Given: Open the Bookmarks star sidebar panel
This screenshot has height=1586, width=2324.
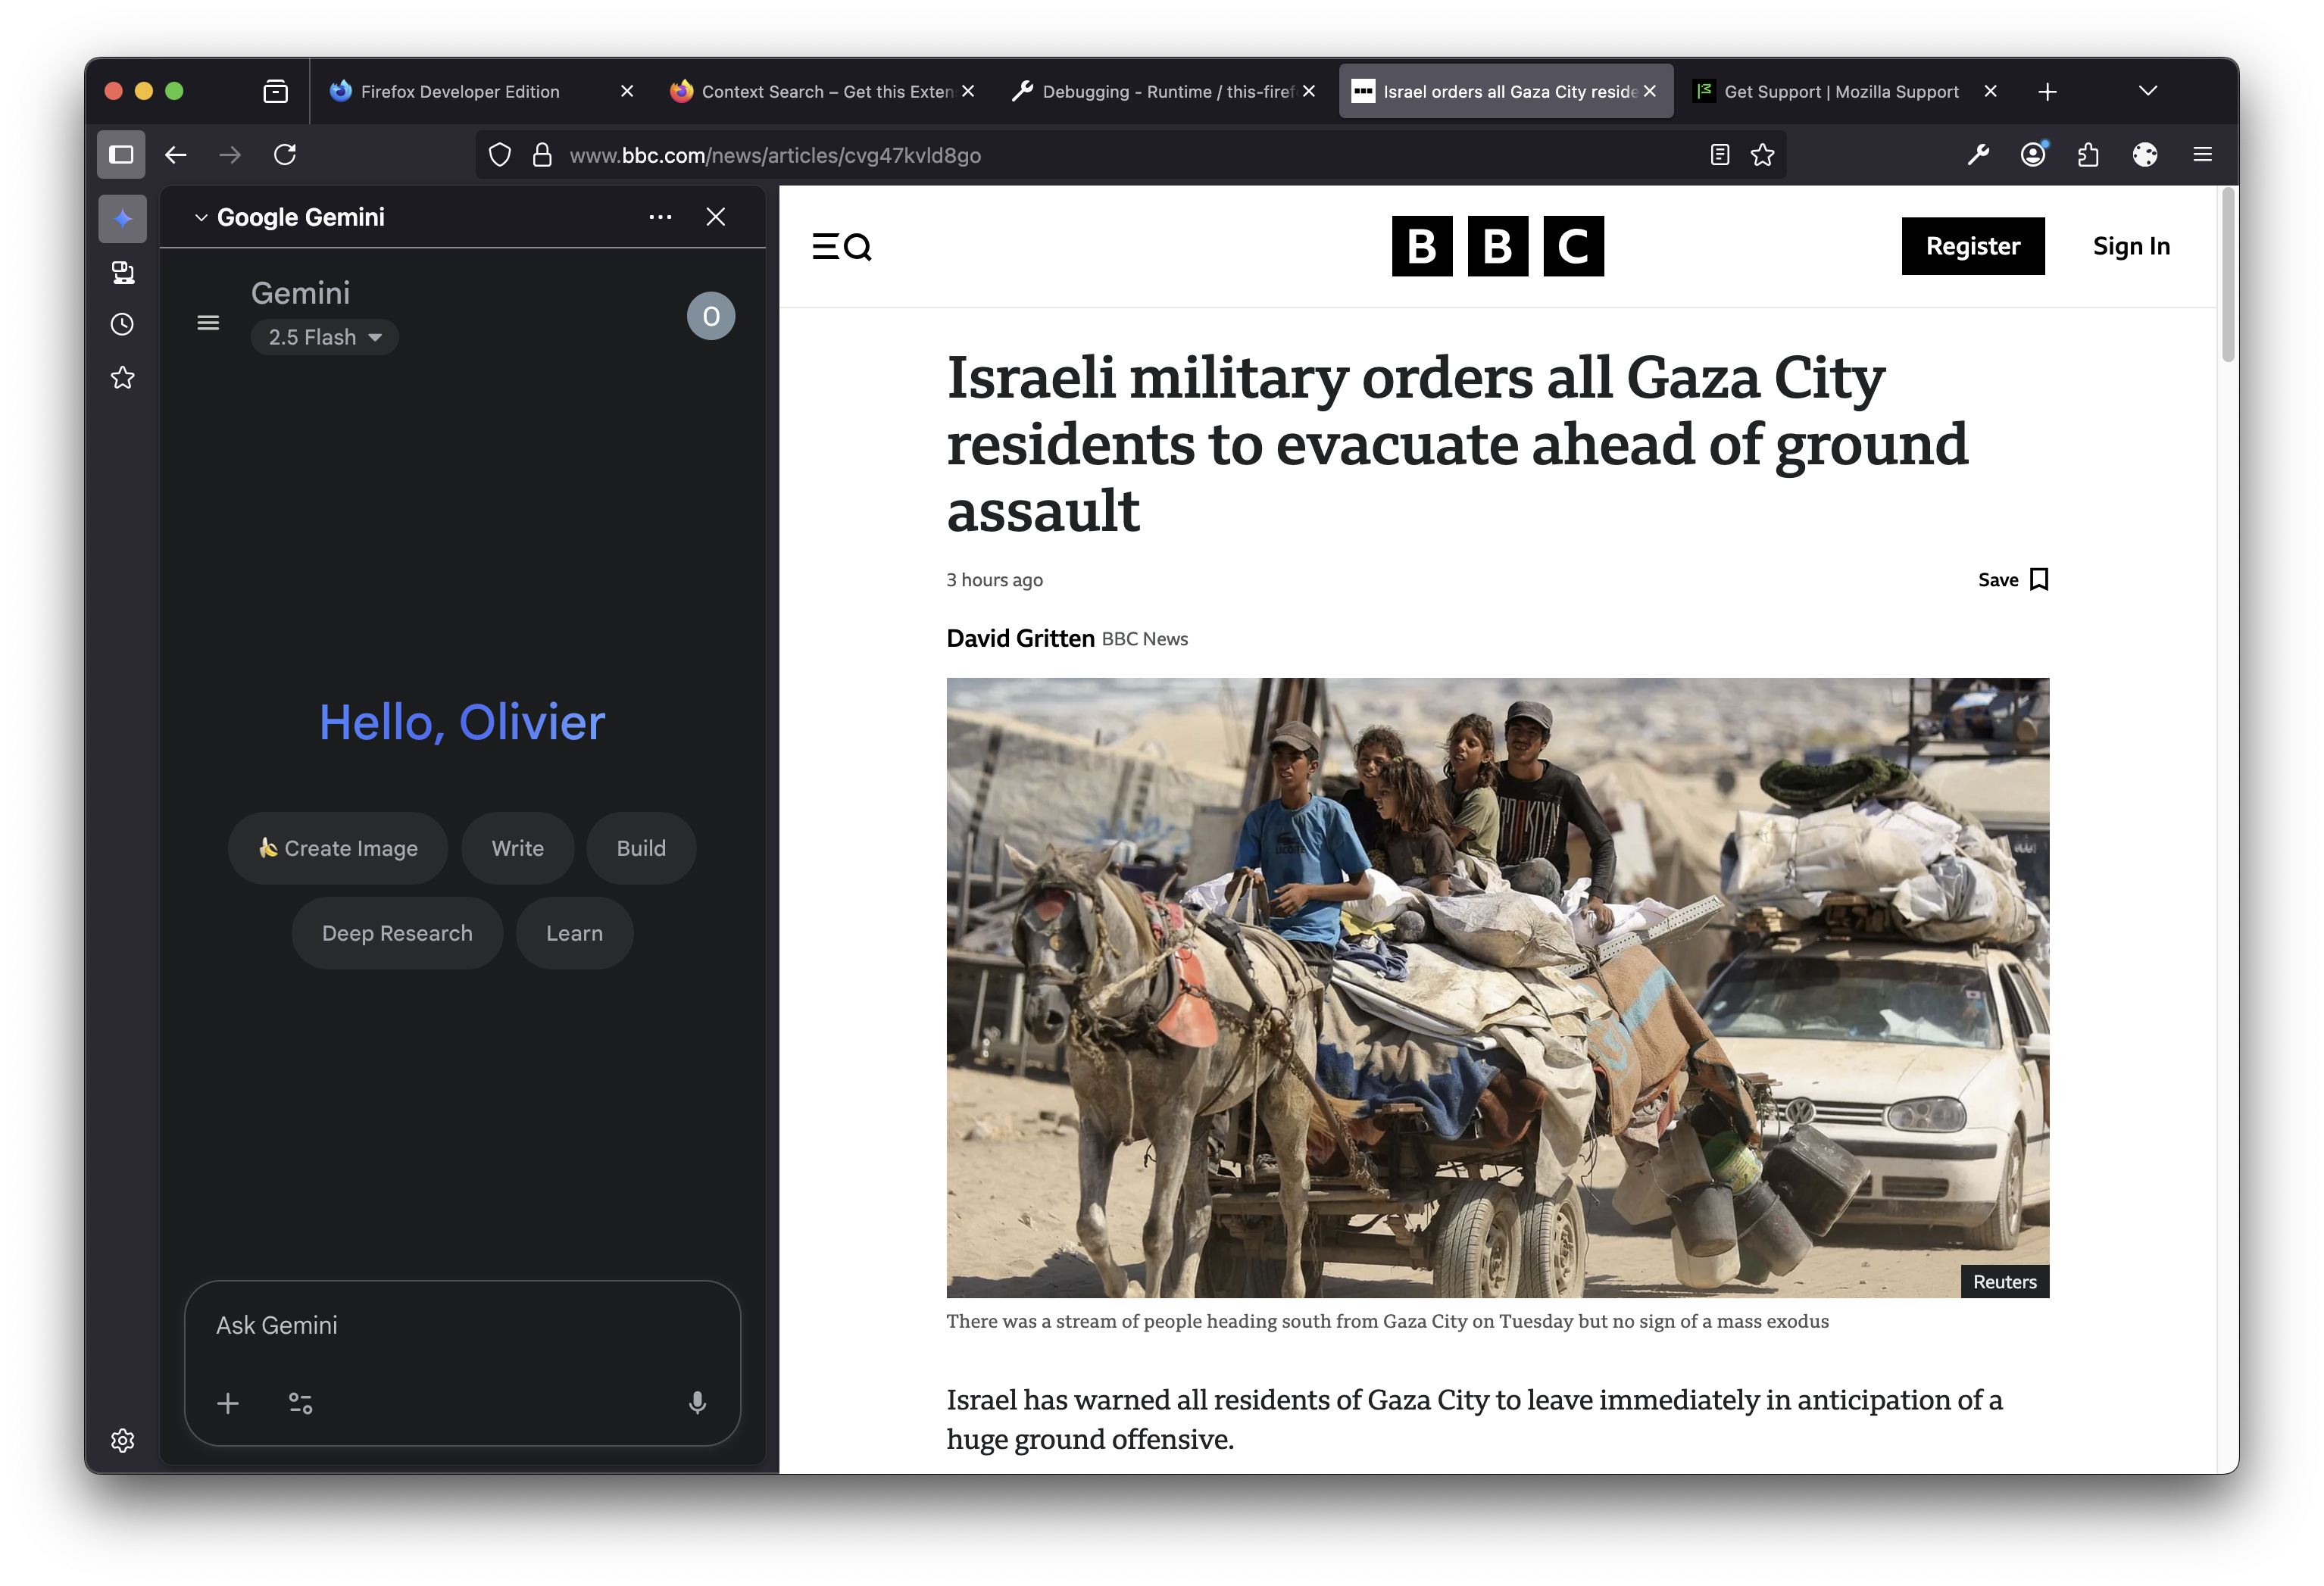Looking at the screenshot, I should point(122,378).
